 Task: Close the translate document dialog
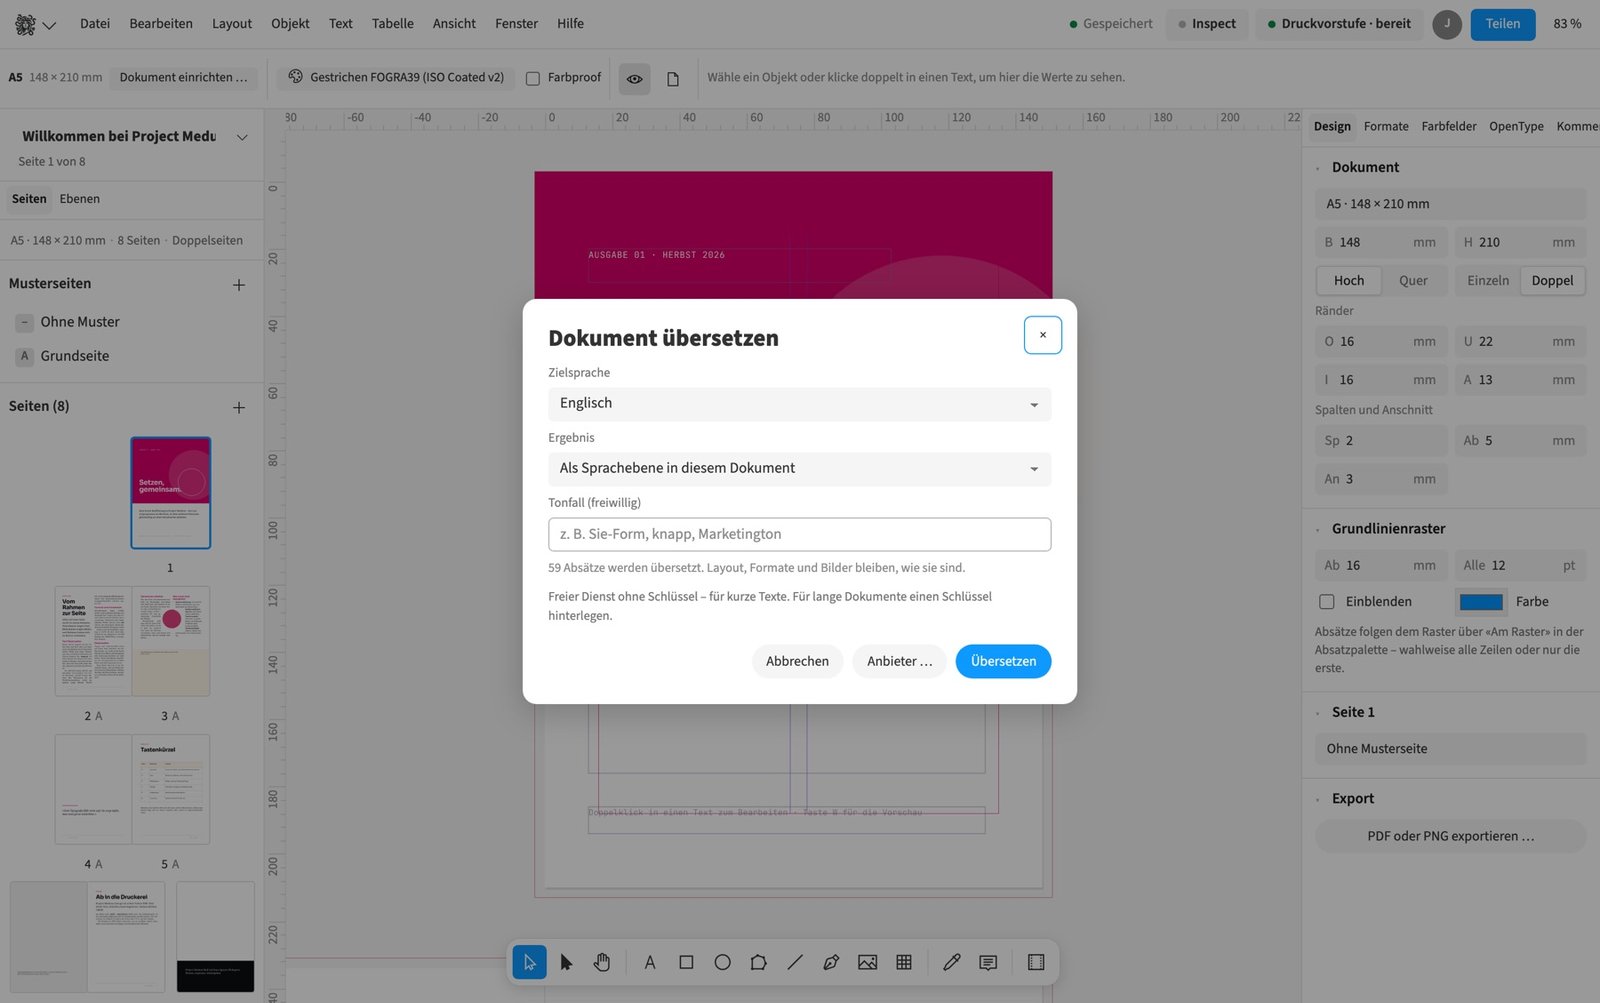[x=1042, y=335]
